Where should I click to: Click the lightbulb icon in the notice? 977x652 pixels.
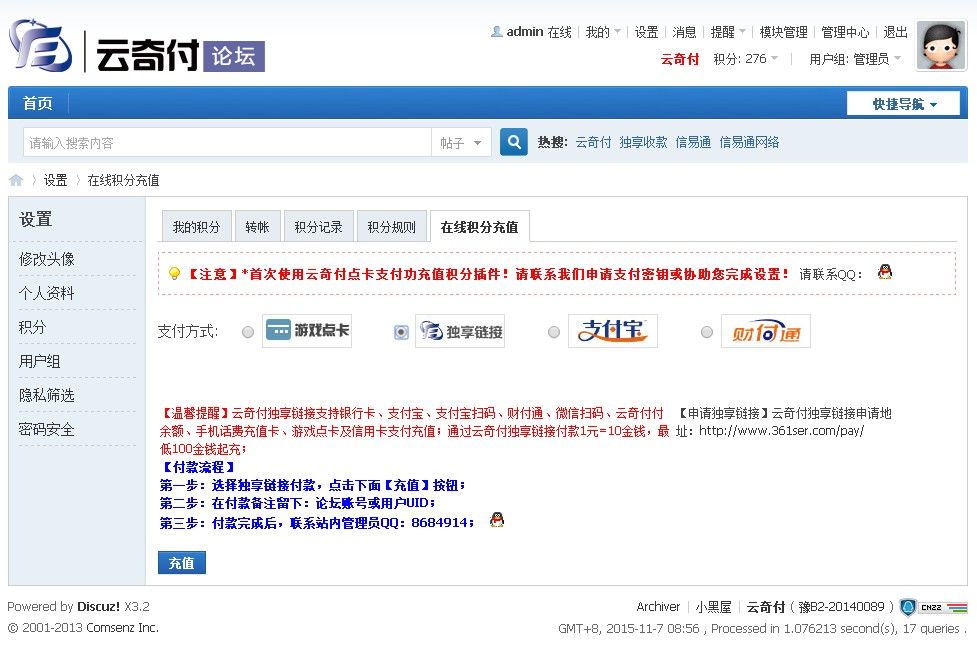pyautogui.click(x=174, y=273)
